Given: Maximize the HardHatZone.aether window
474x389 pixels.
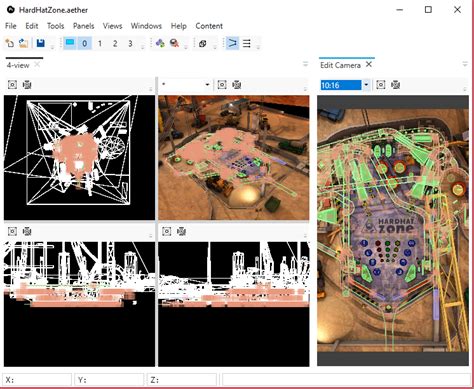Looking at the screenshot, I should (428, 10).
